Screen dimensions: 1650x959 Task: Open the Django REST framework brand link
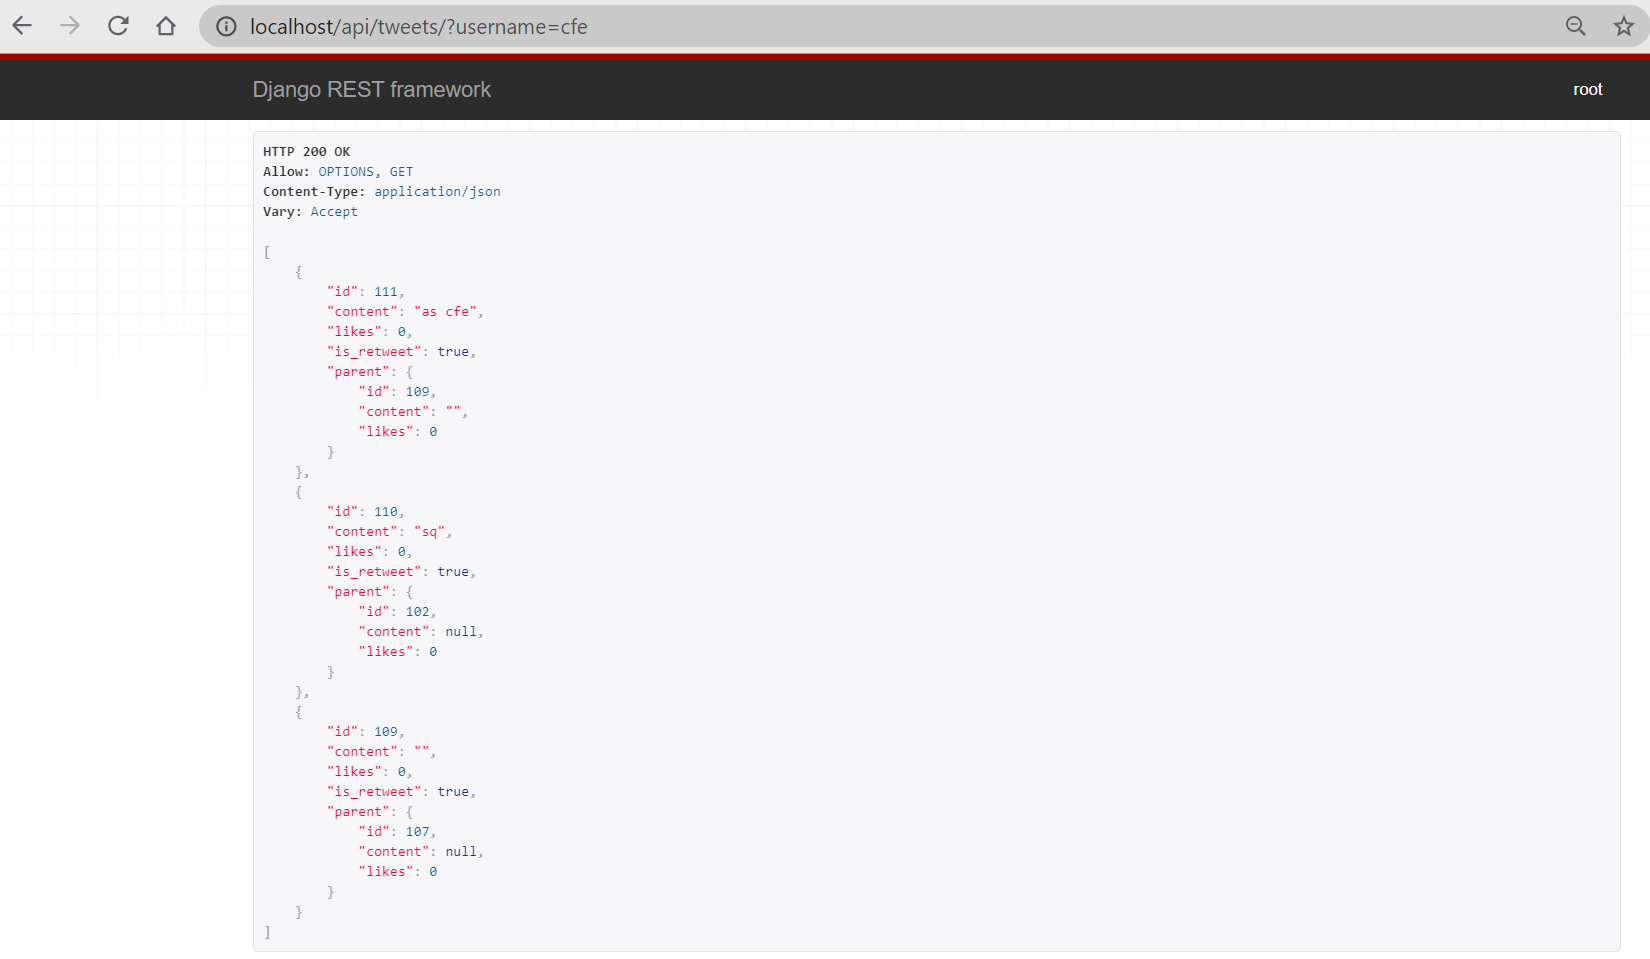372,89
